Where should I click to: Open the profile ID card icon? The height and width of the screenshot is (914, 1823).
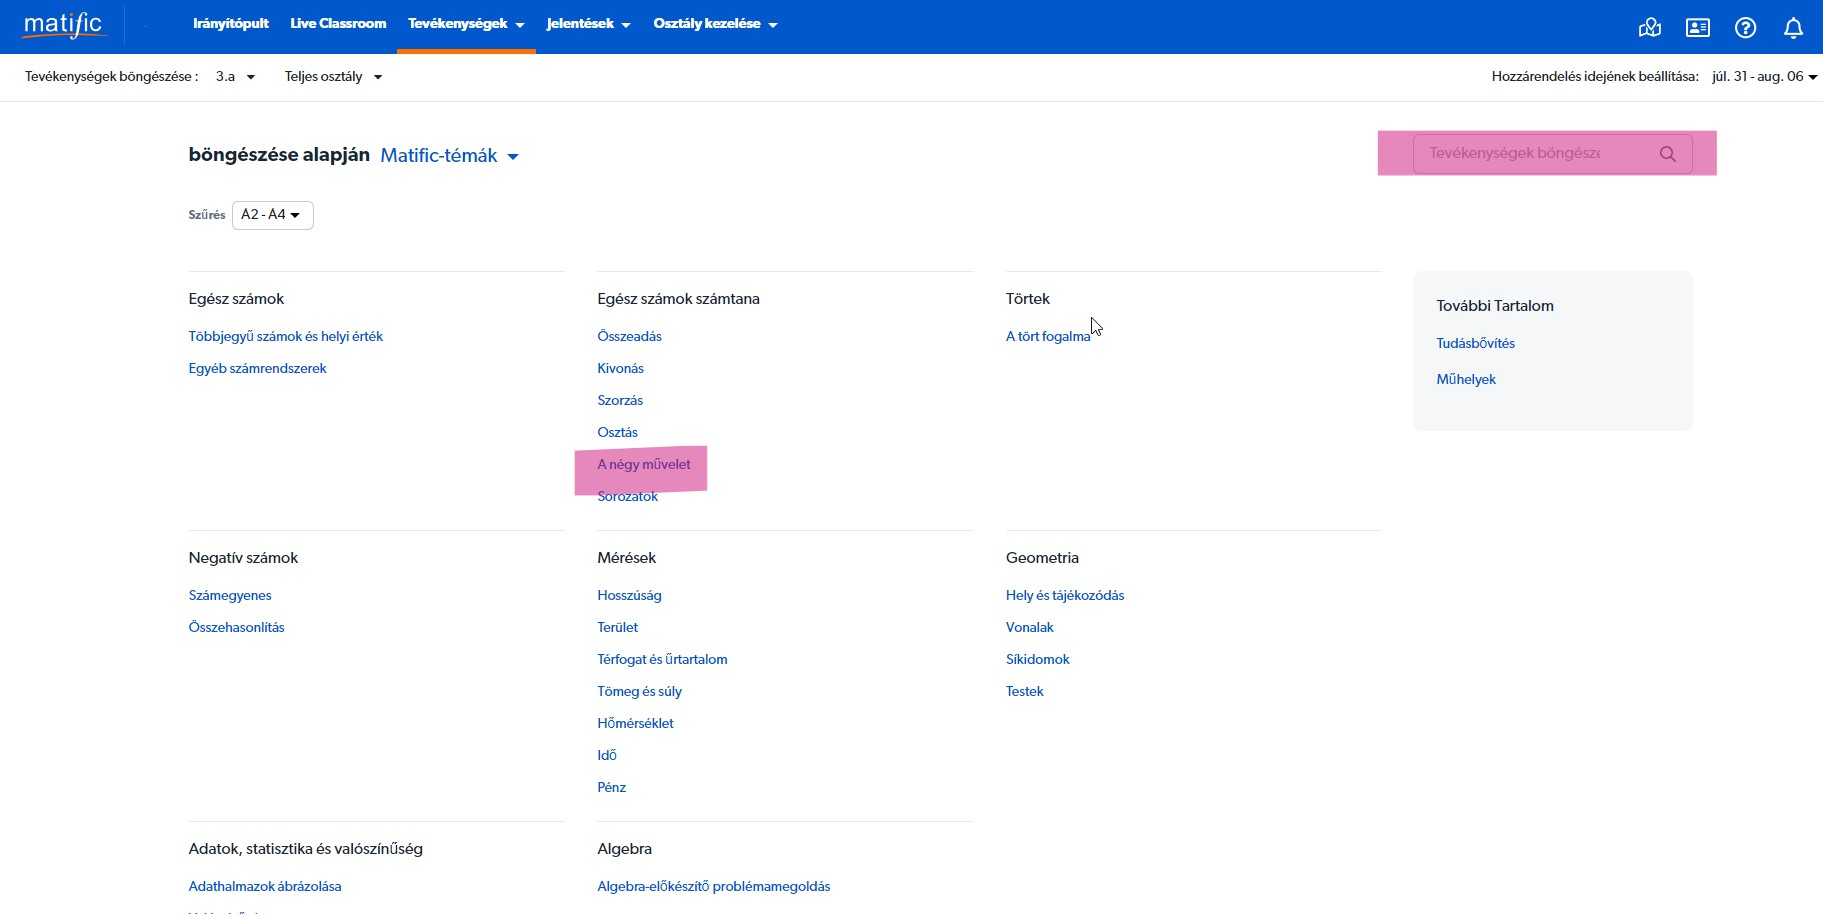pyautogui.click(x=1697, y=28)
